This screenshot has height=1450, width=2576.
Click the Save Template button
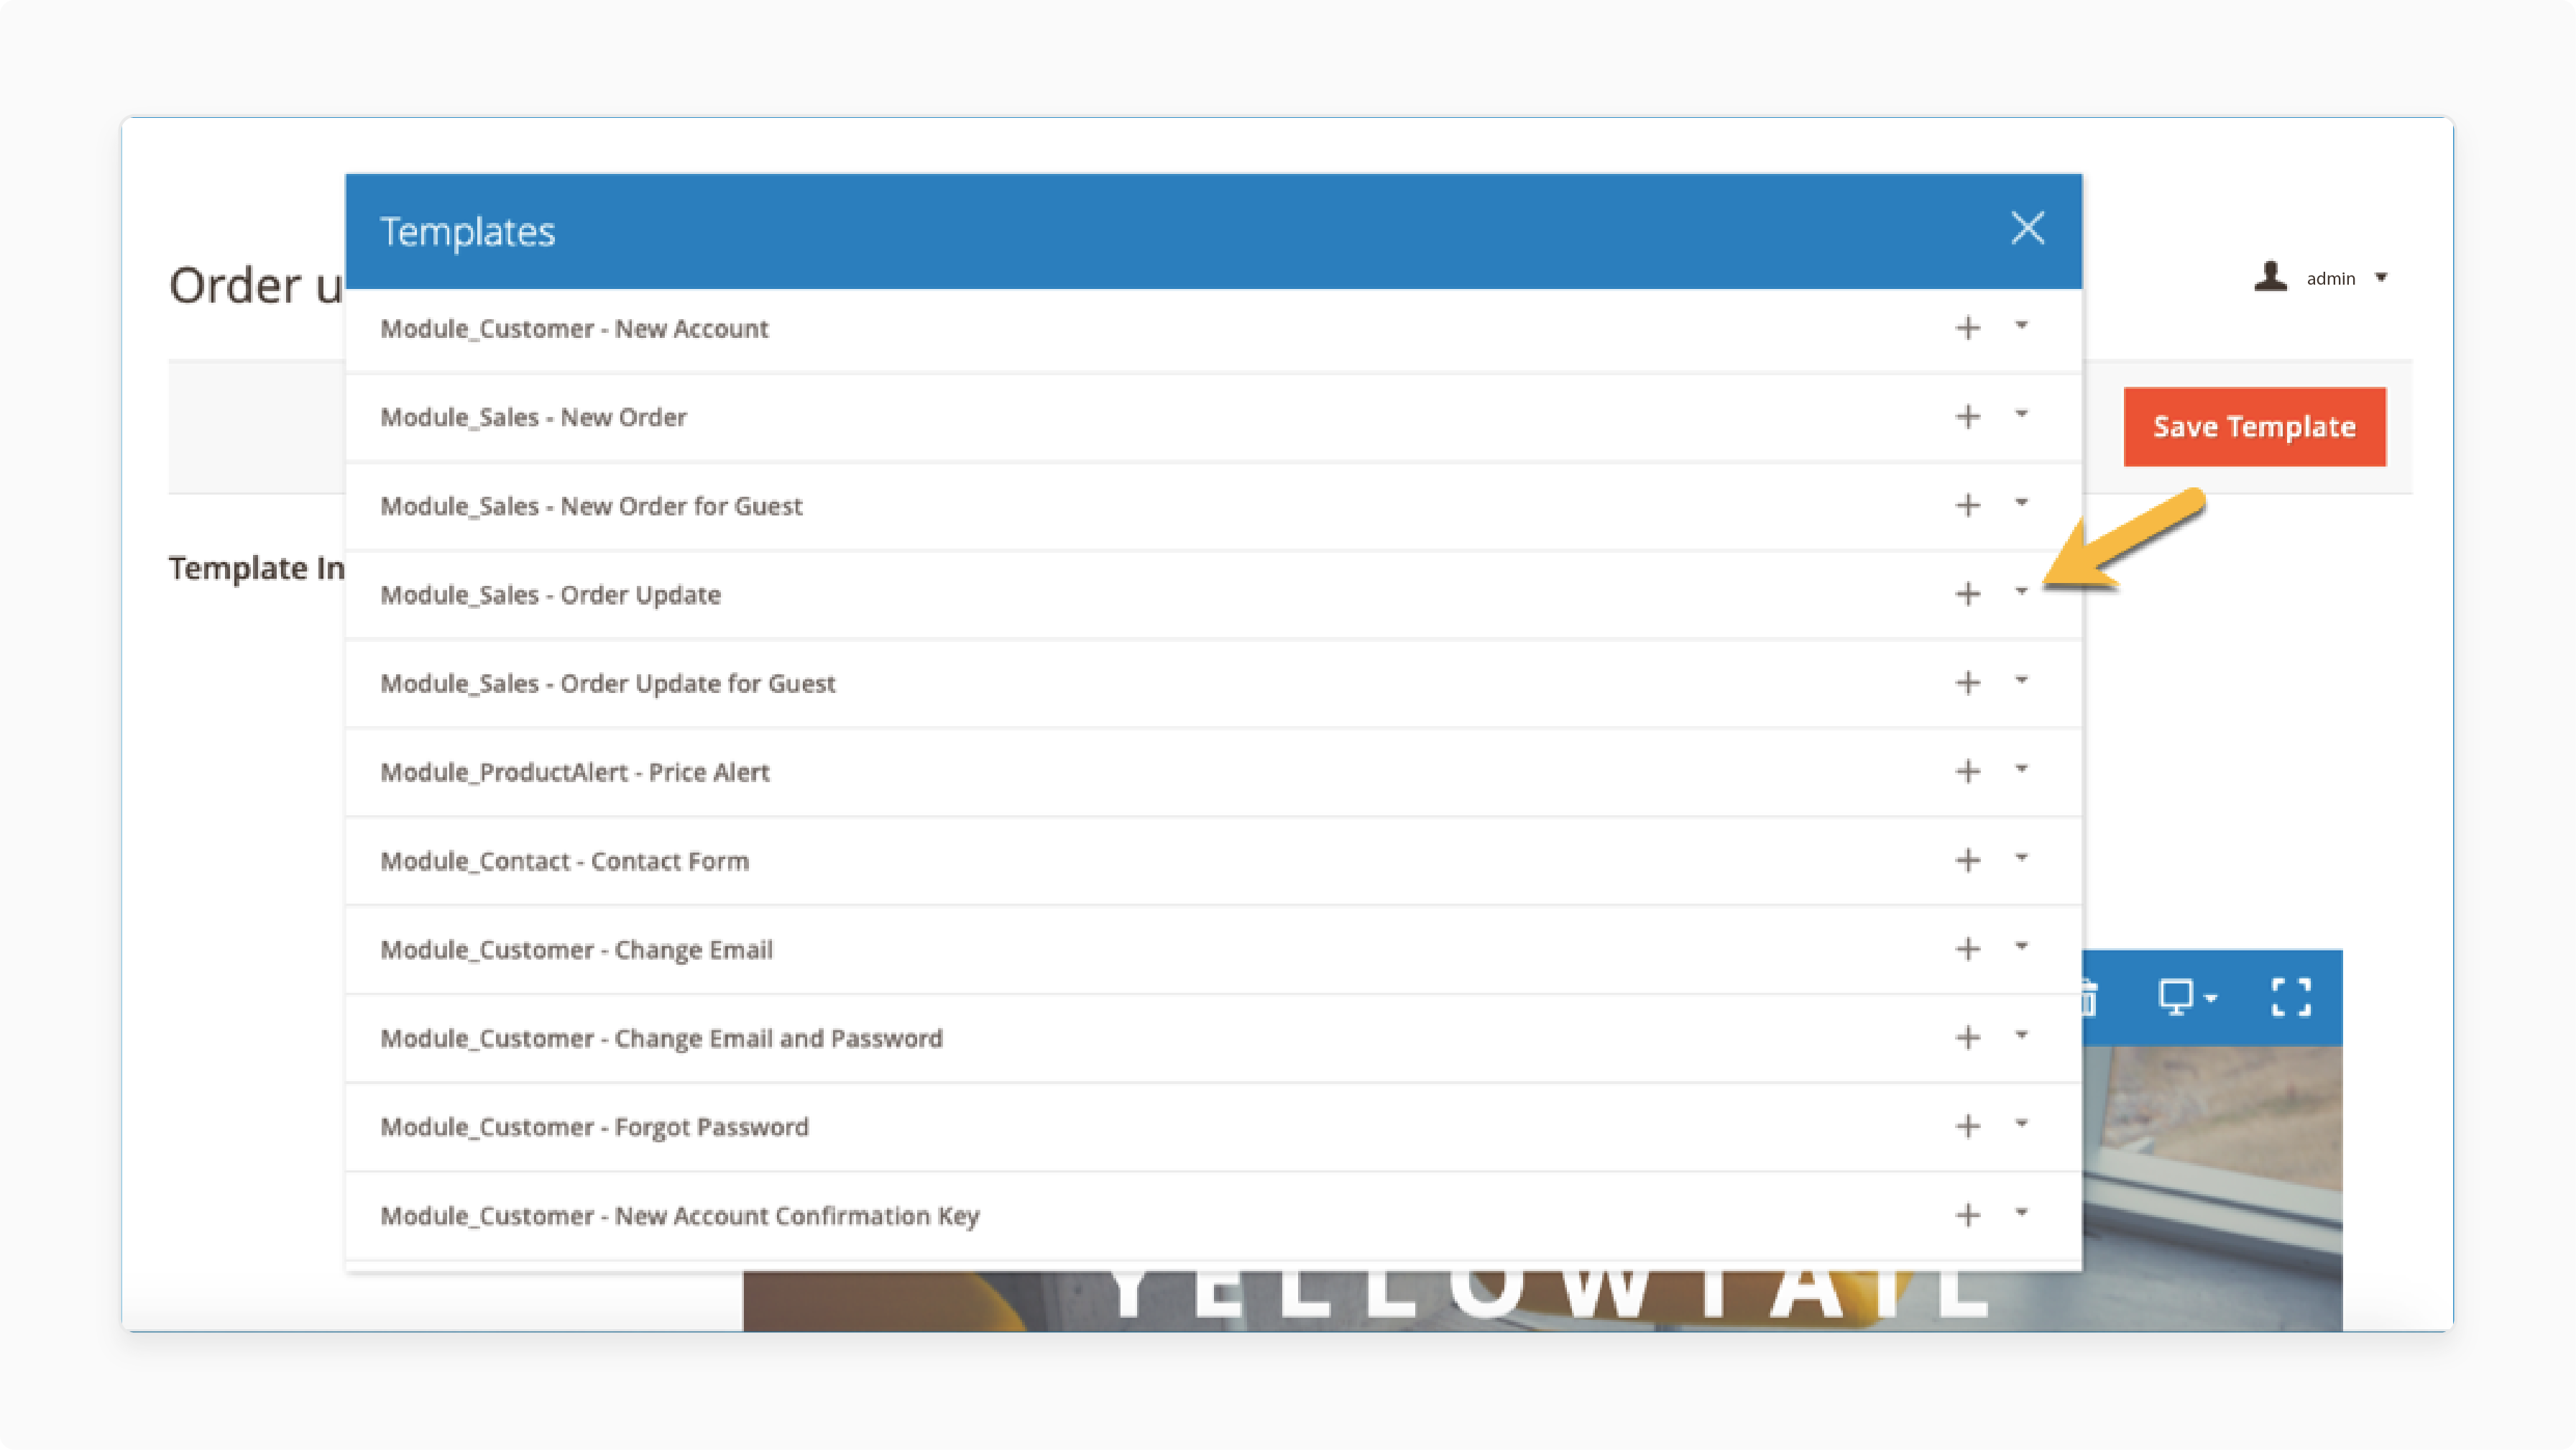(x=2254, y=426)
